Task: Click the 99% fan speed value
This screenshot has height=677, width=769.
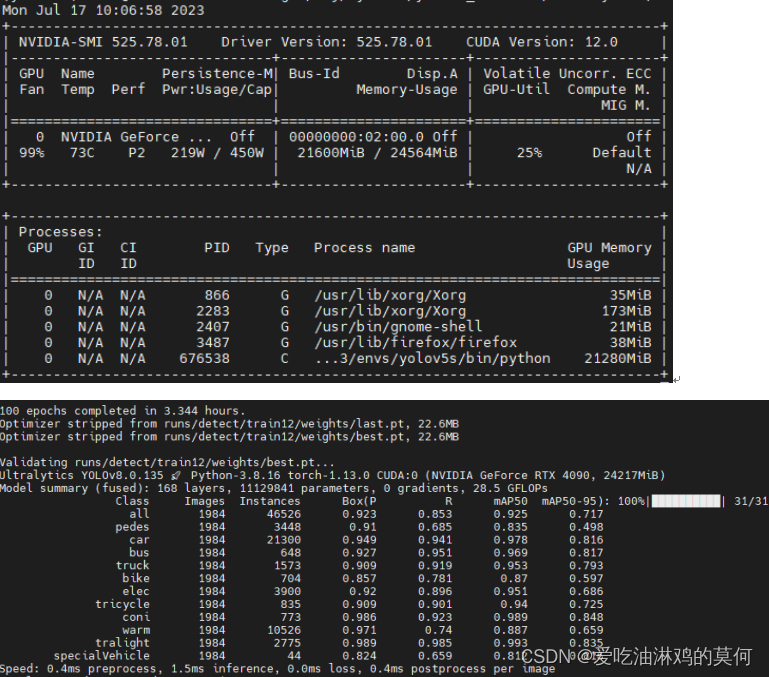Action: 32,153
